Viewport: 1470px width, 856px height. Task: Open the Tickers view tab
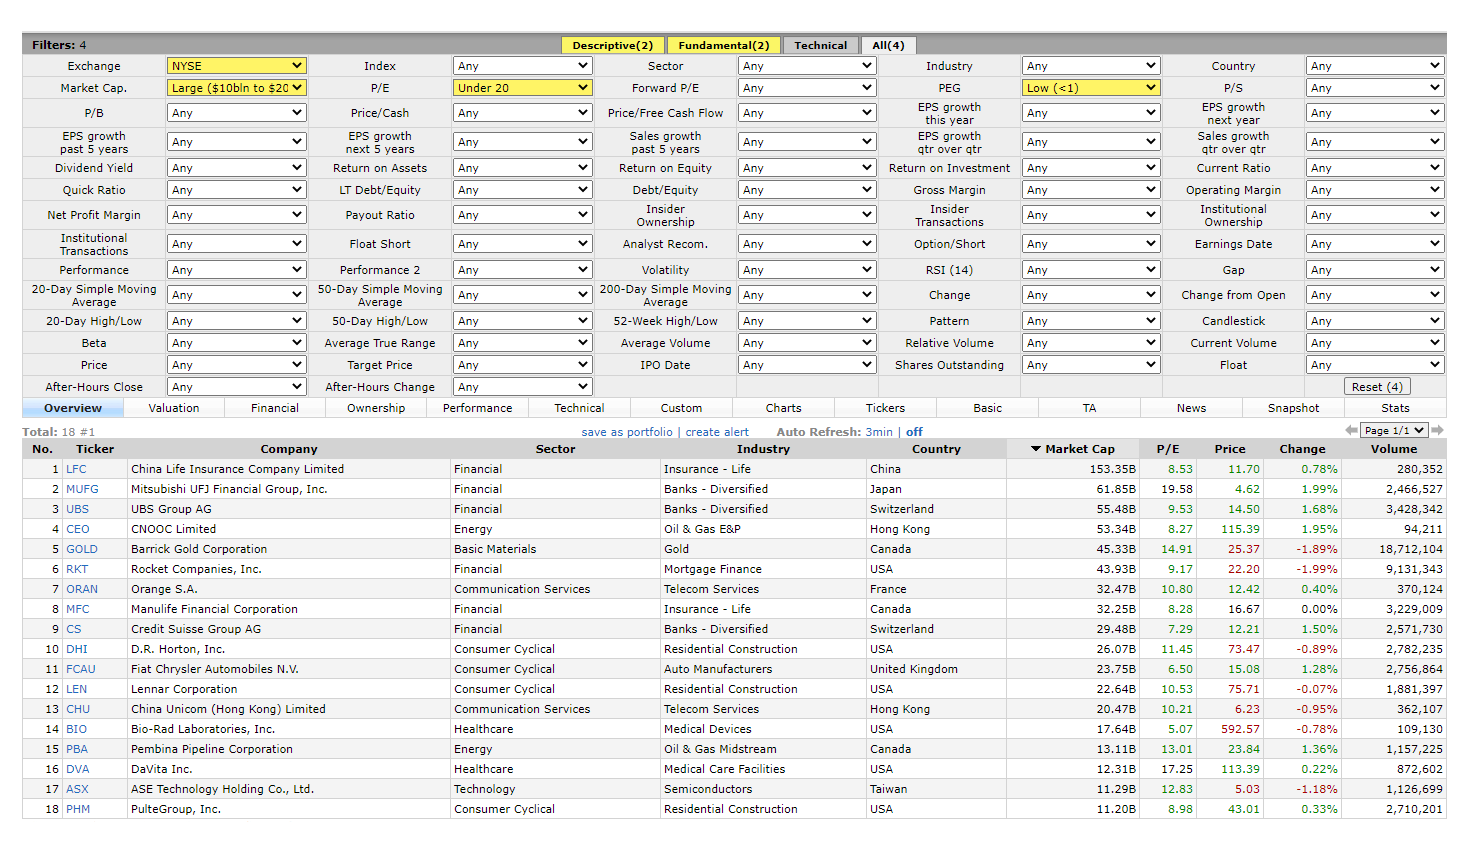pyautogui.click(x=886, y=408)
